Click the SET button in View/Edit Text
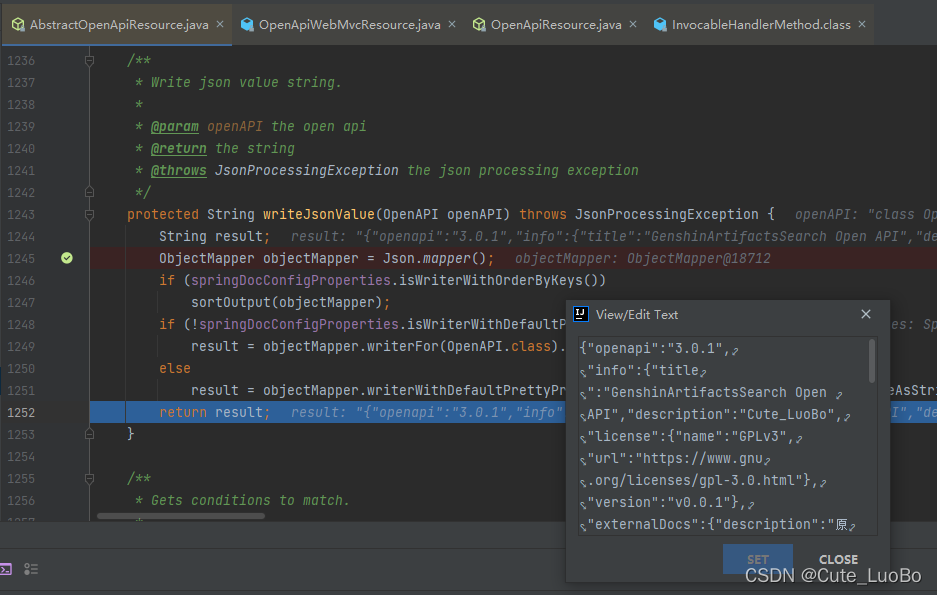Image resolution: width=937 pixels, height=595 pixels. [x=758, y=559]
